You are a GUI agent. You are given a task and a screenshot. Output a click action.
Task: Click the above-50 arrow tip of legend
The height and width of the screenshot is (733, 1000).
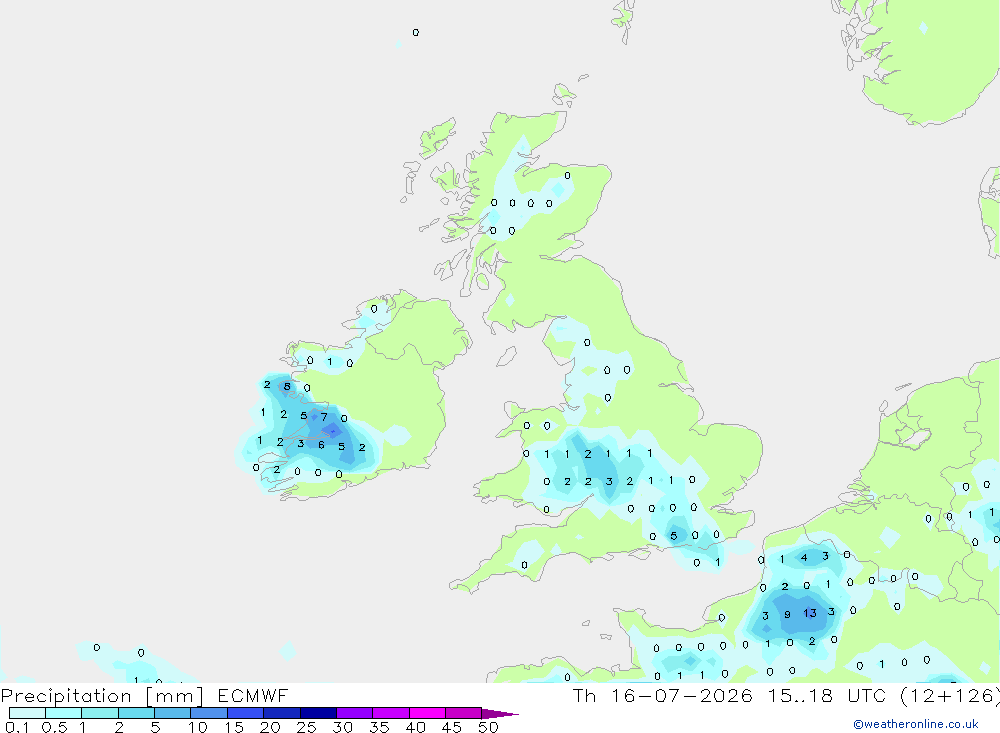click(x=499, y=714)
